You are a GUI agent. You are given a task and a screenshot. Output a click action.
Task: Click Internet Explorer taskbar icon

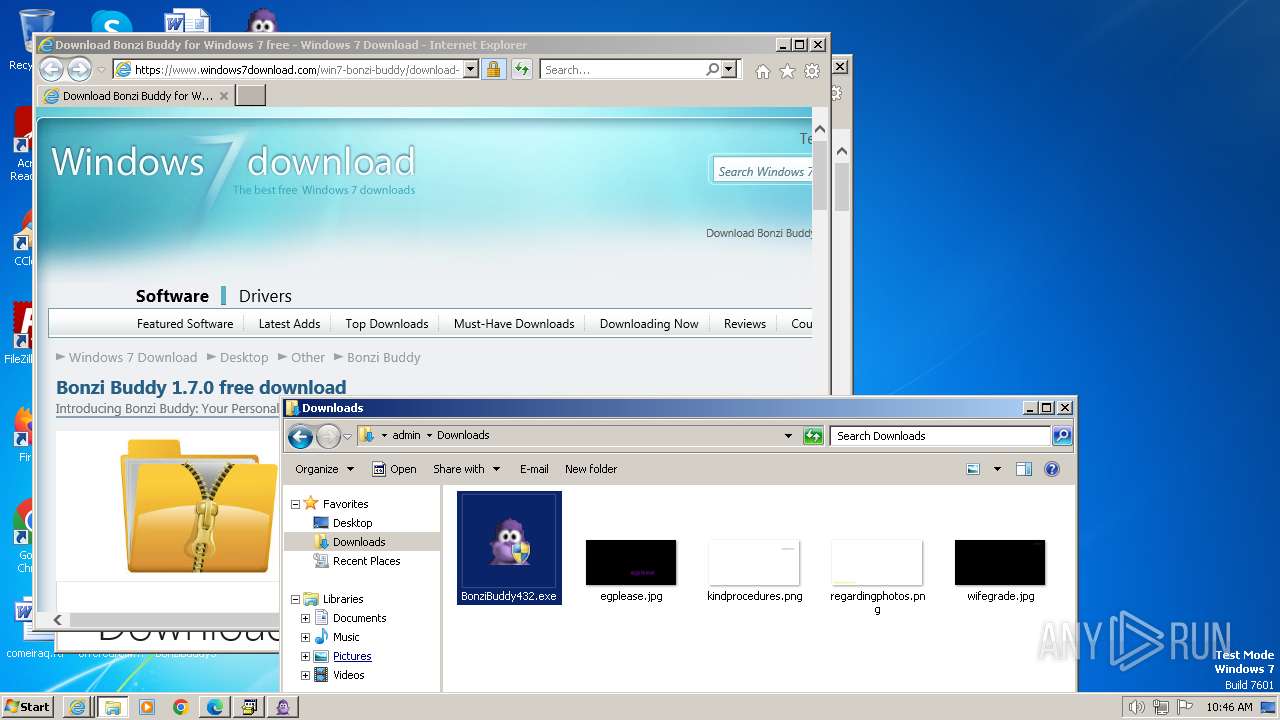(x=77, y=707)
